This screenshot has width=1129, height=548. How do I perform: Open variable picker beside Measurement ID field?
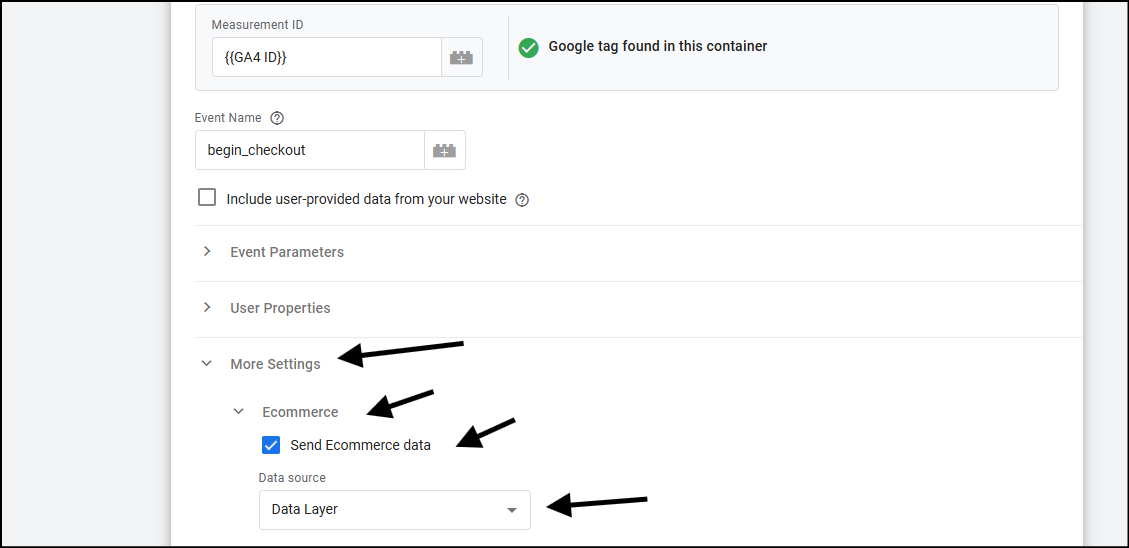[462, 58]
